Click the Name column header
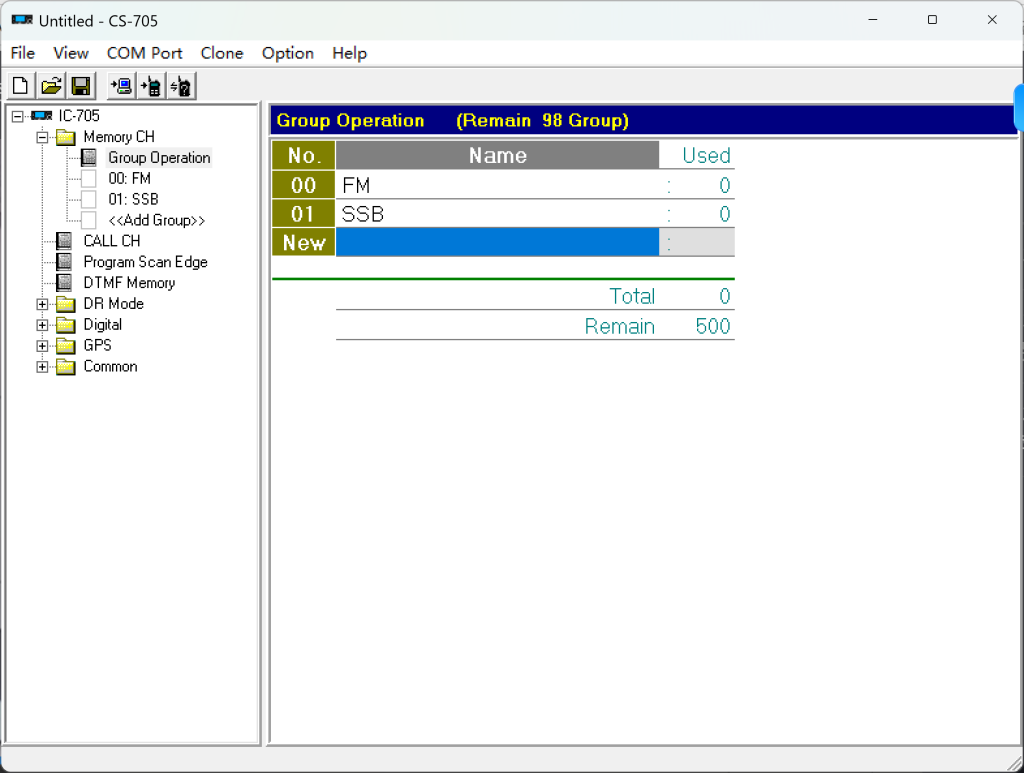 point(497,155)
